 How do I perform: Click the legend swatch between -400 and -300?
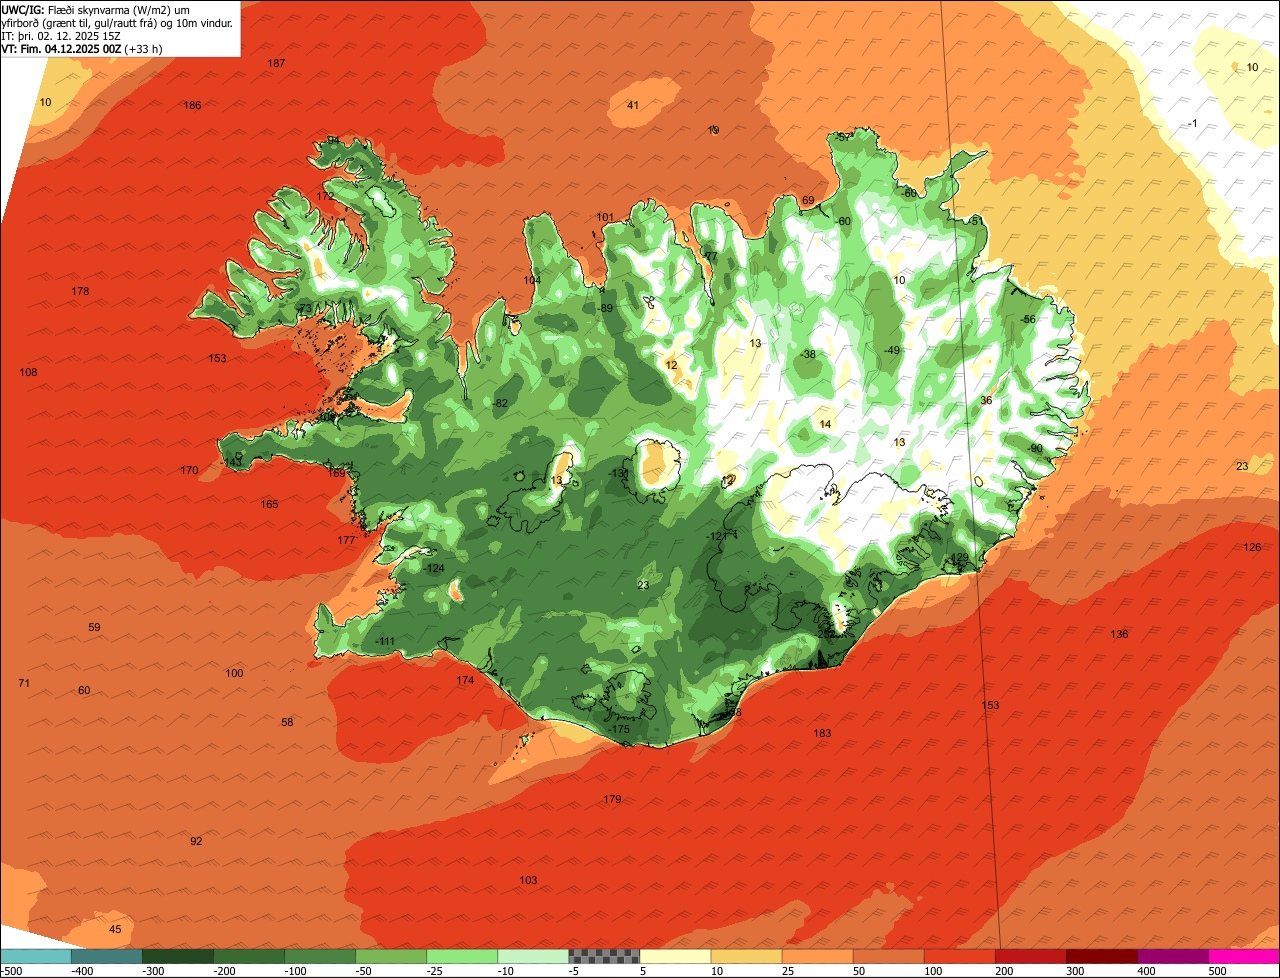107,956
